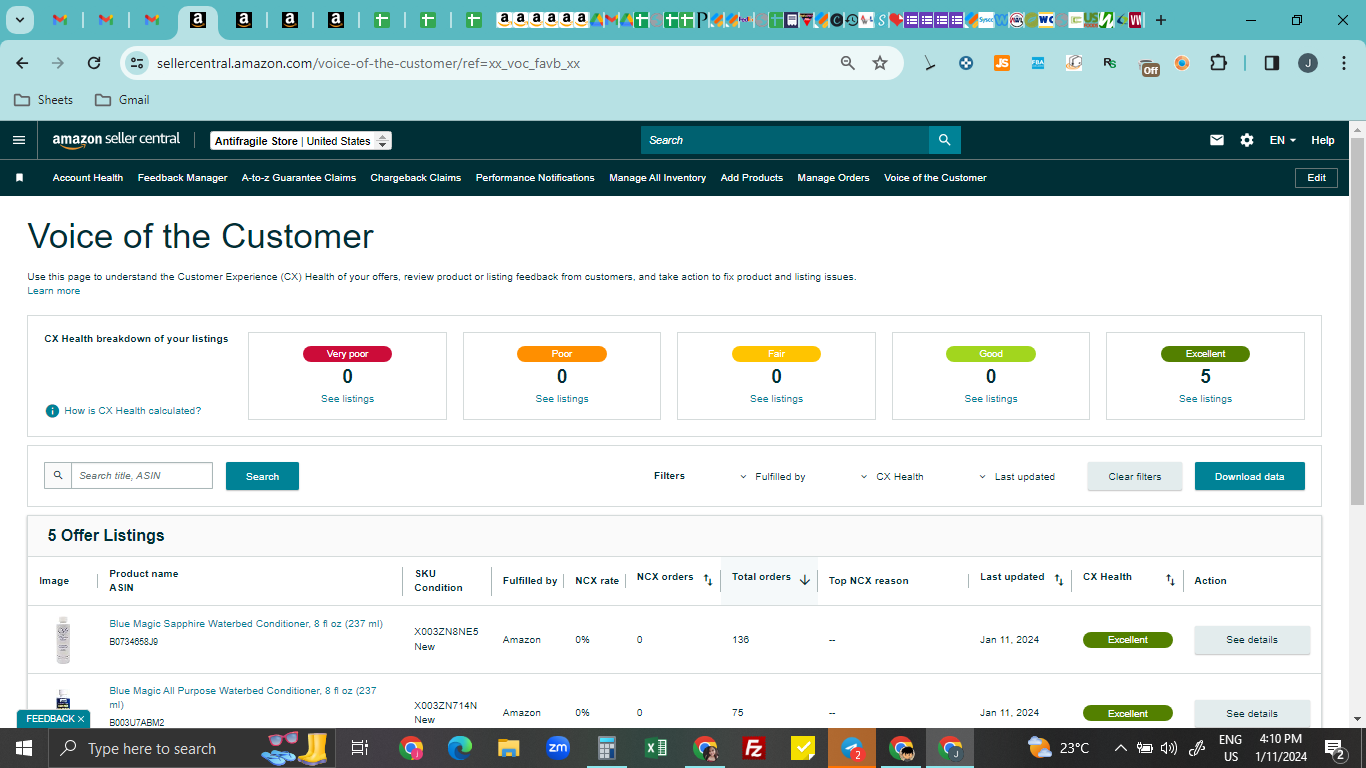The height and width of the screenshot is (768, 1366).
Task: Sort by CX Health column arrows
Action: click(1170, 580)
